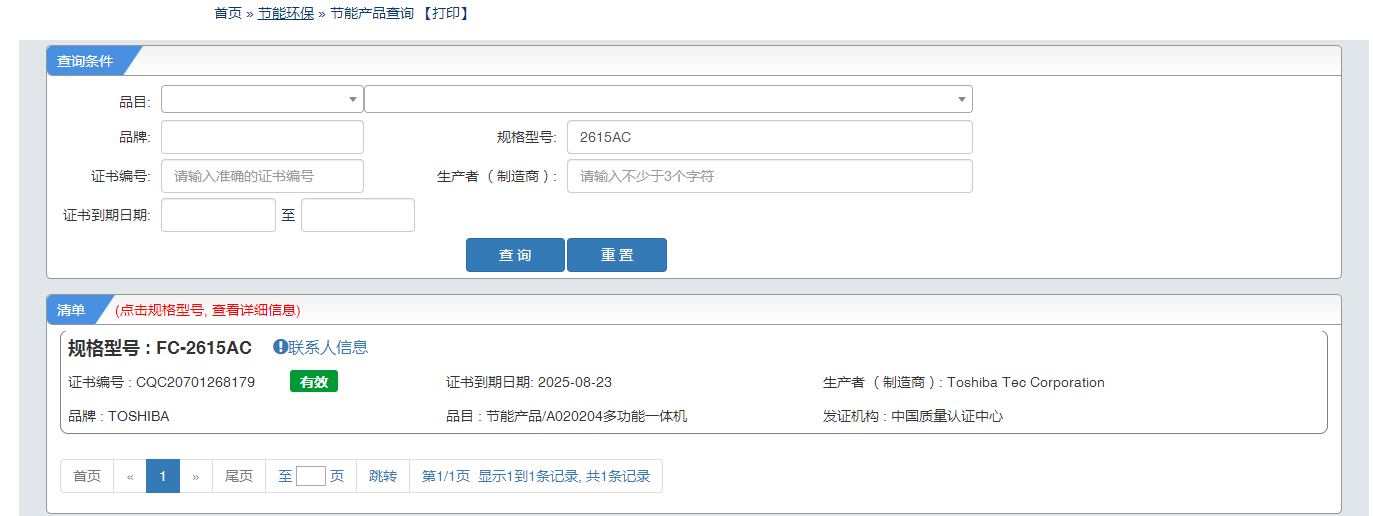The height and width of the screenshot is (516, 1373).
Task: Click the 清单 panel header tab
Action: [72, 310]
